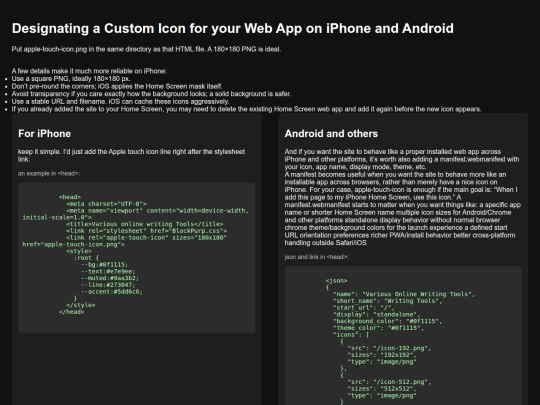This screenshot has width=540, height=405.
Task: Click 'A few details make it much more reliable' line
Action: 89,71
